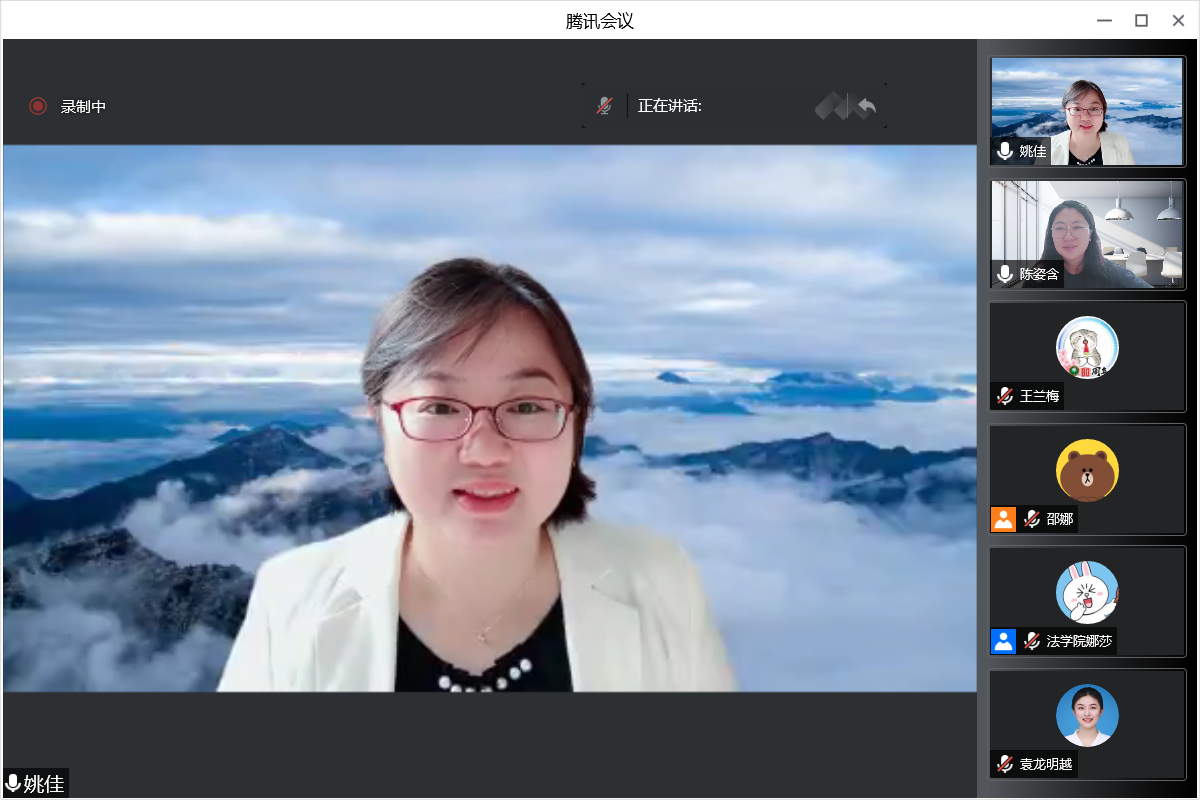
Task: Click the main video of 姚佳
Action: (489, 418)
